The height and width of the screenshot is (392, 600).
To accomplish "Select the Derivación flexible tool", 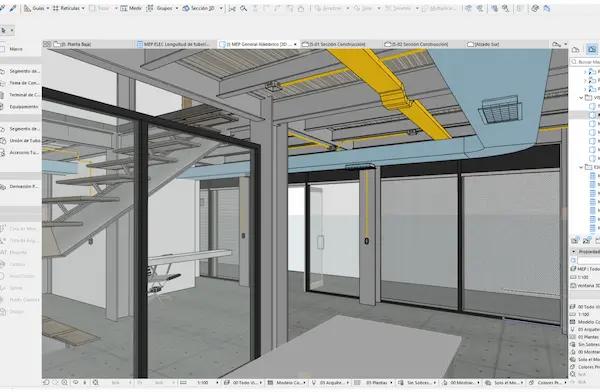I will click(x=20, y=186).
